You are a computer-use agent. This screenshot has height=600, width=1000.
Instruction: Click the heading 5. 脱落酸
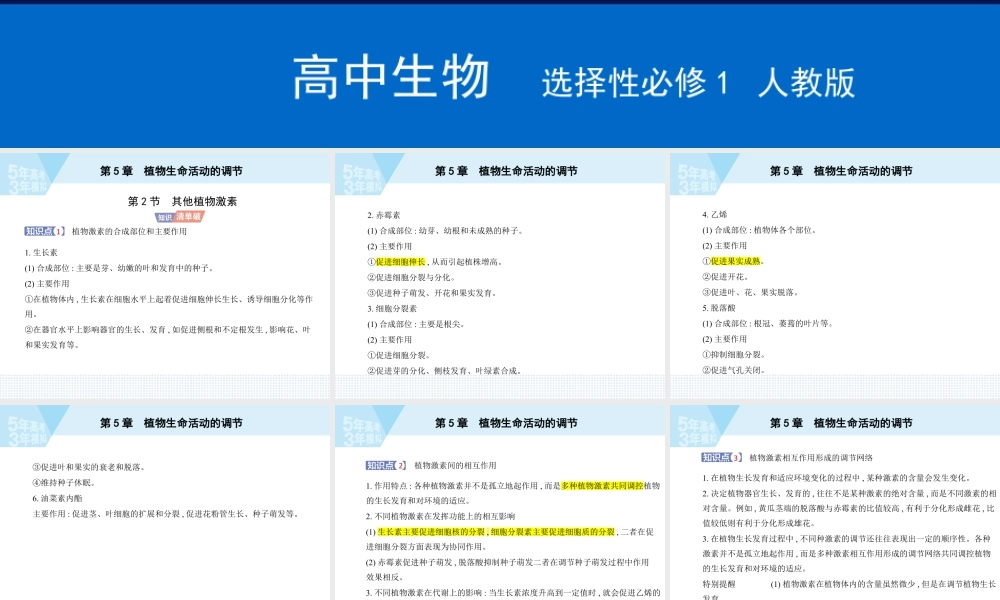(719, 307)
